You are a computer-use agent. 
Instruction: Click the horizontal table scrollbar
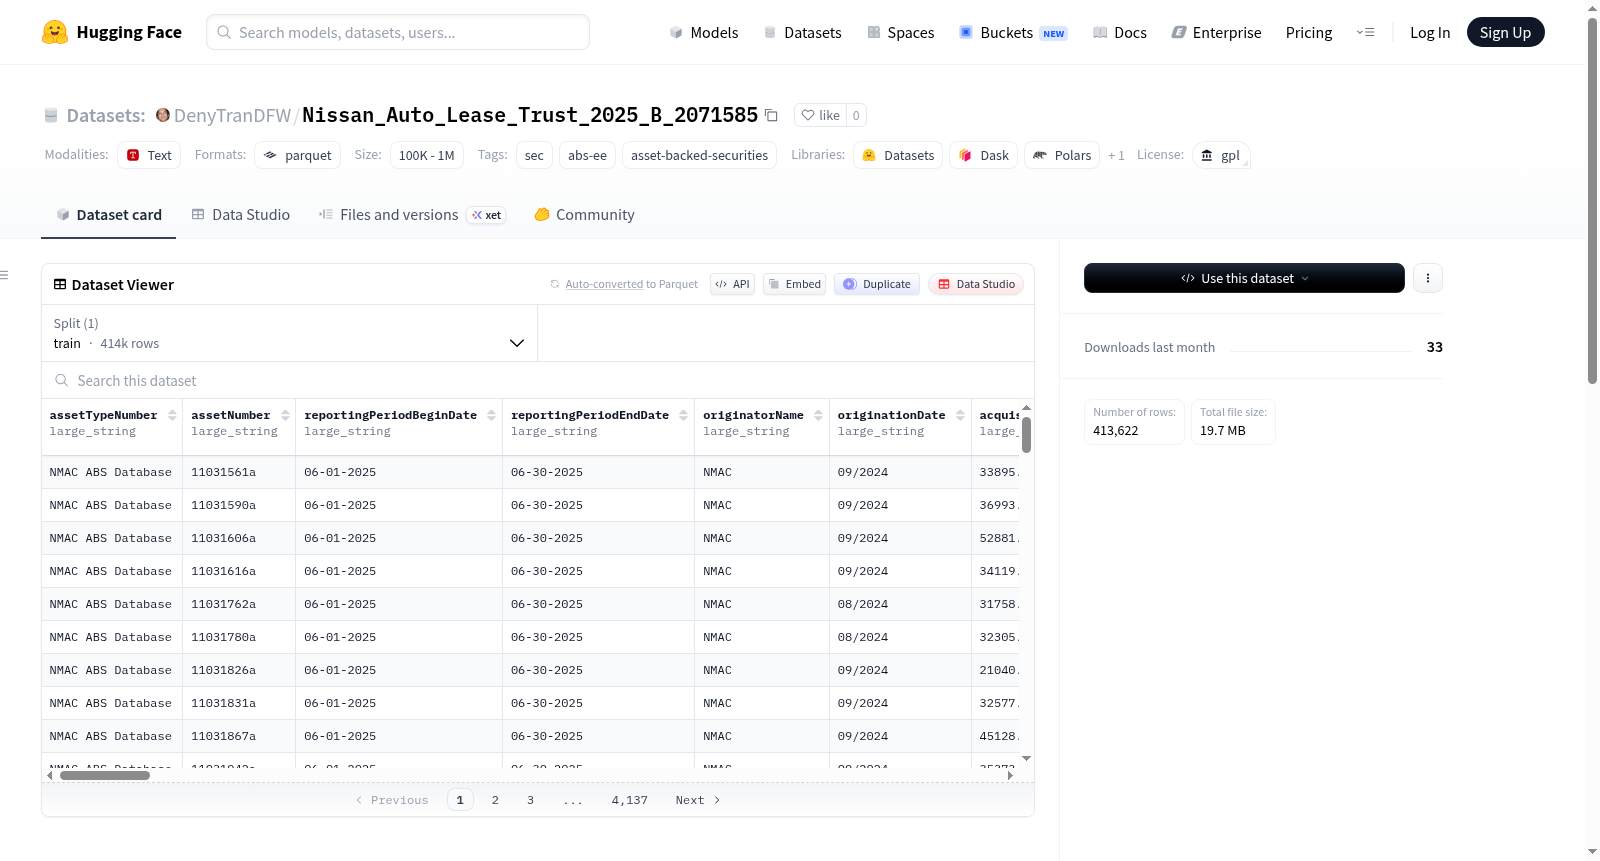pos(105,775)
